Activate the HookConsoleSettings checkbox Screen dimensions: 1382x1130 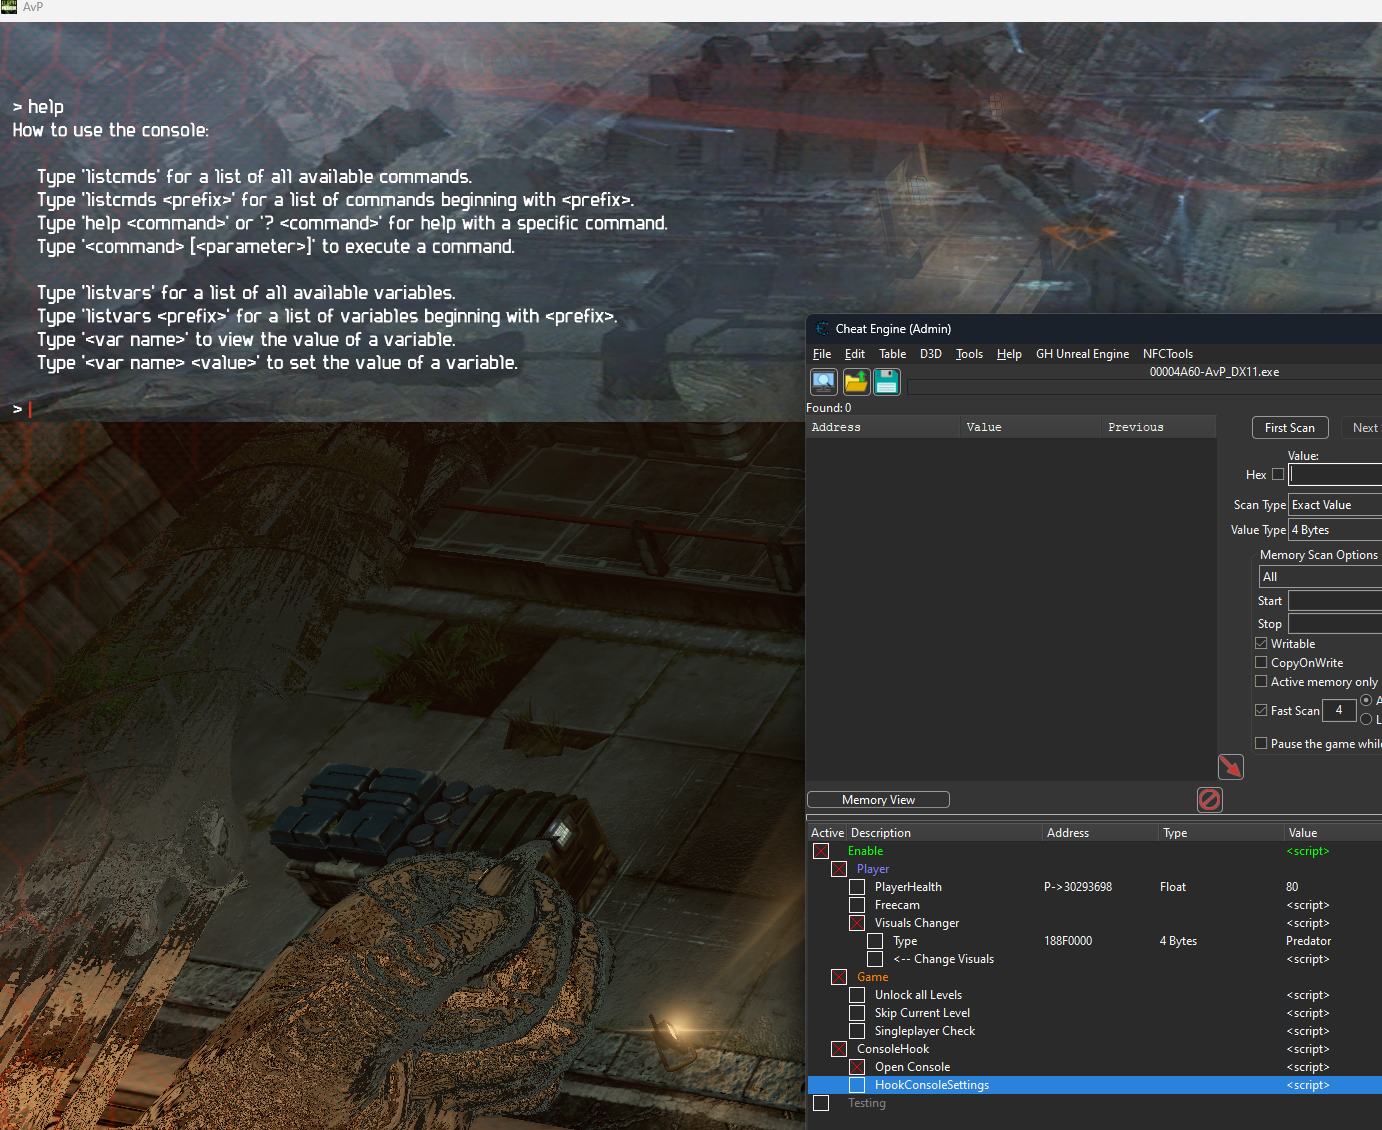coord(857,1085)
